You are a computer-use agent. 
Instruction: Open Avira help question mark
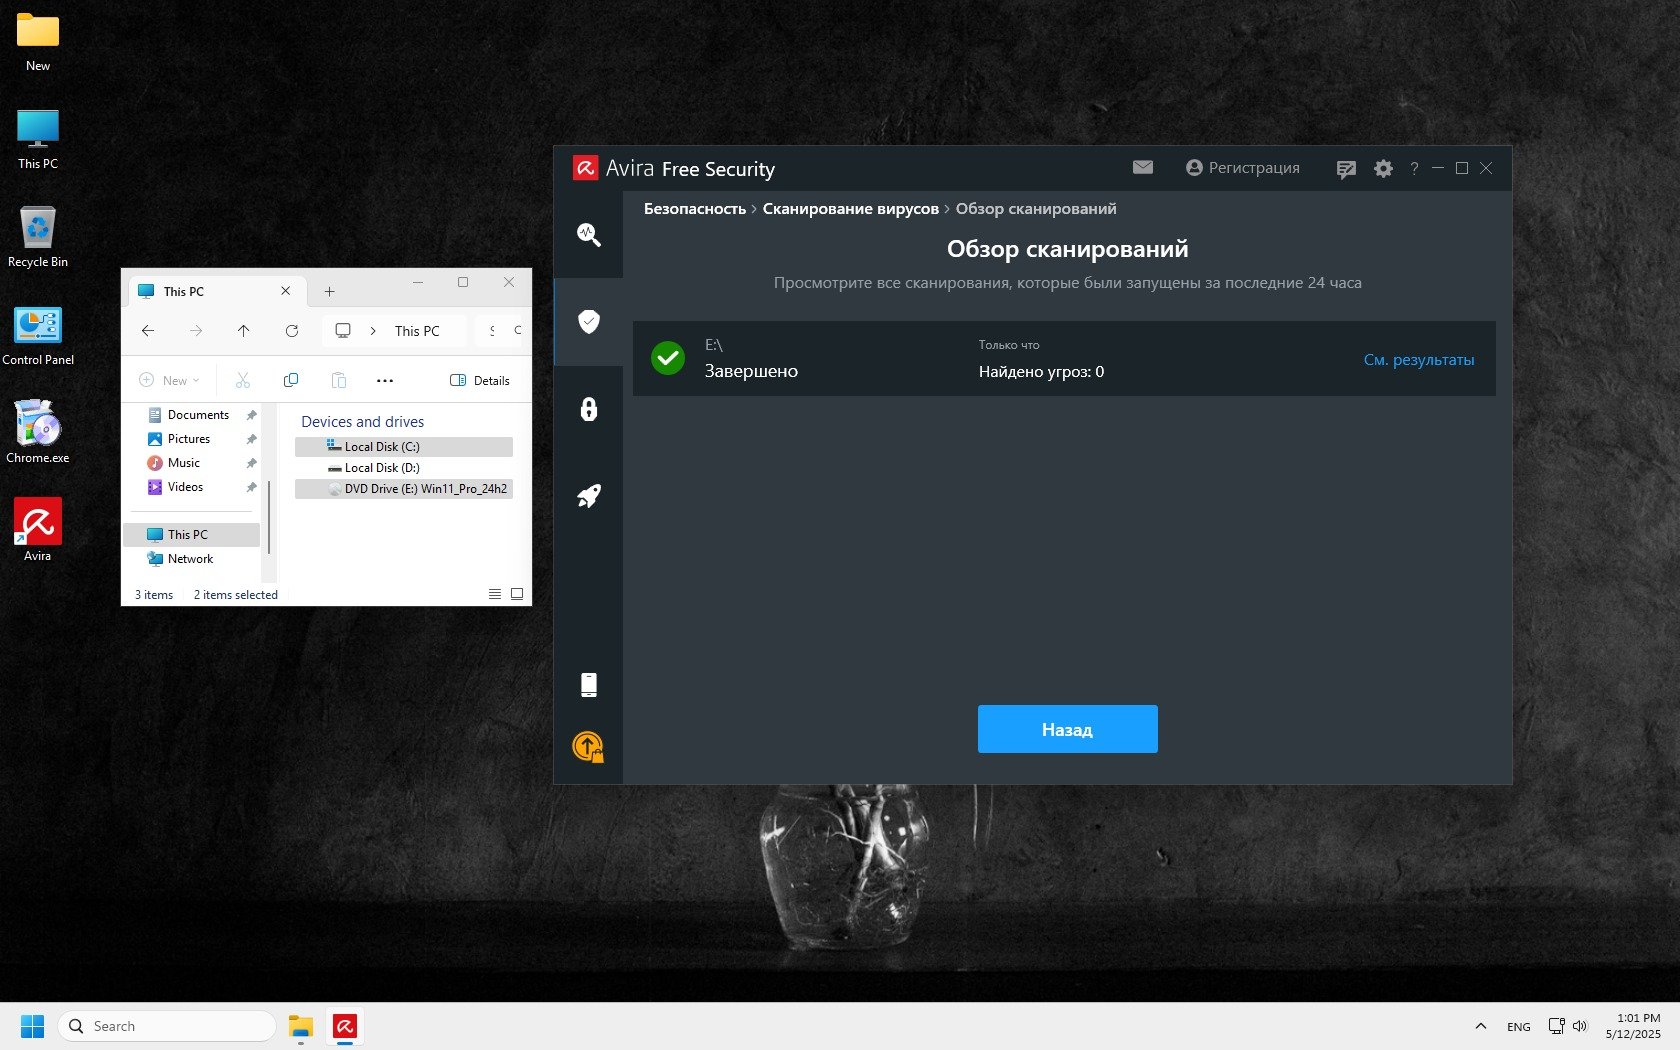[x=1414, y=169]
